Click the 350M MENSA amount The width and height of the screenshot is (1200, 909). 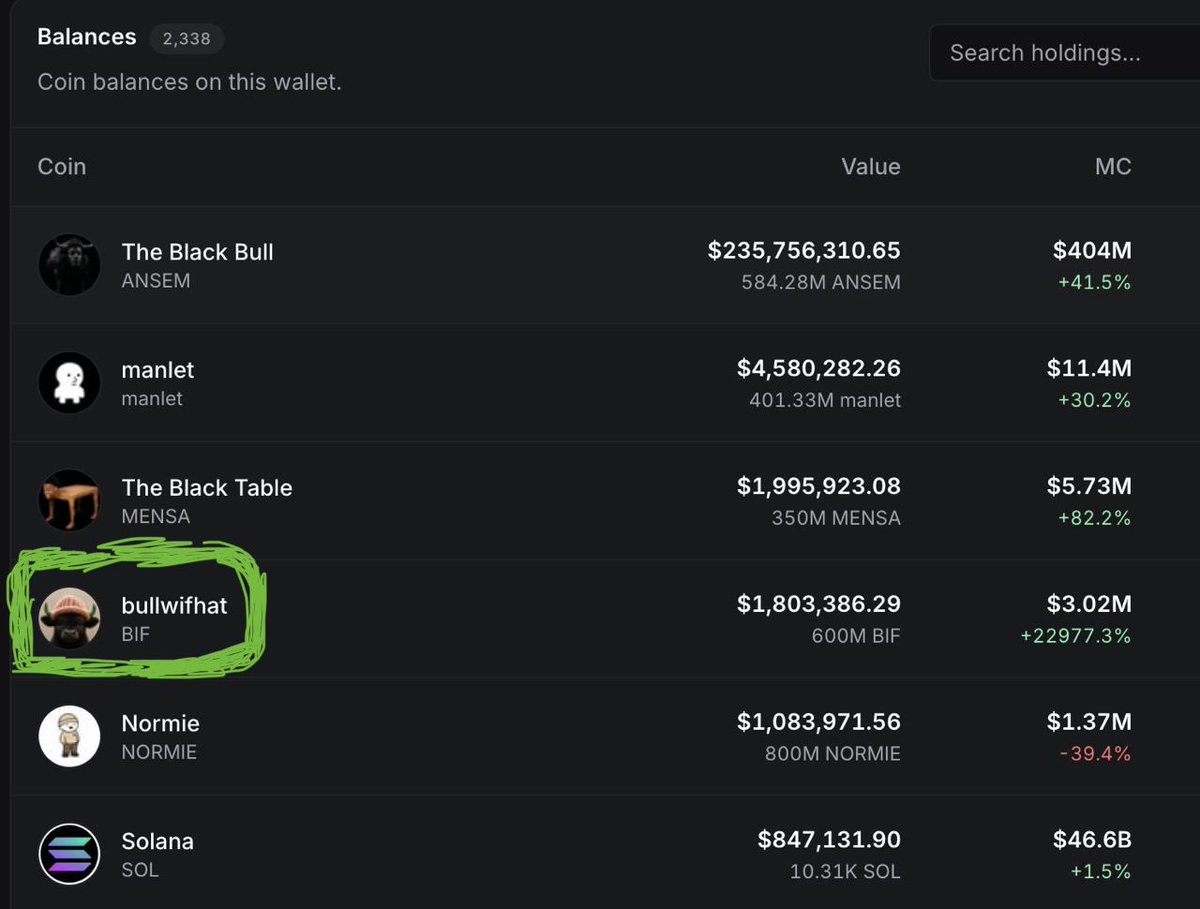[836, 519]
